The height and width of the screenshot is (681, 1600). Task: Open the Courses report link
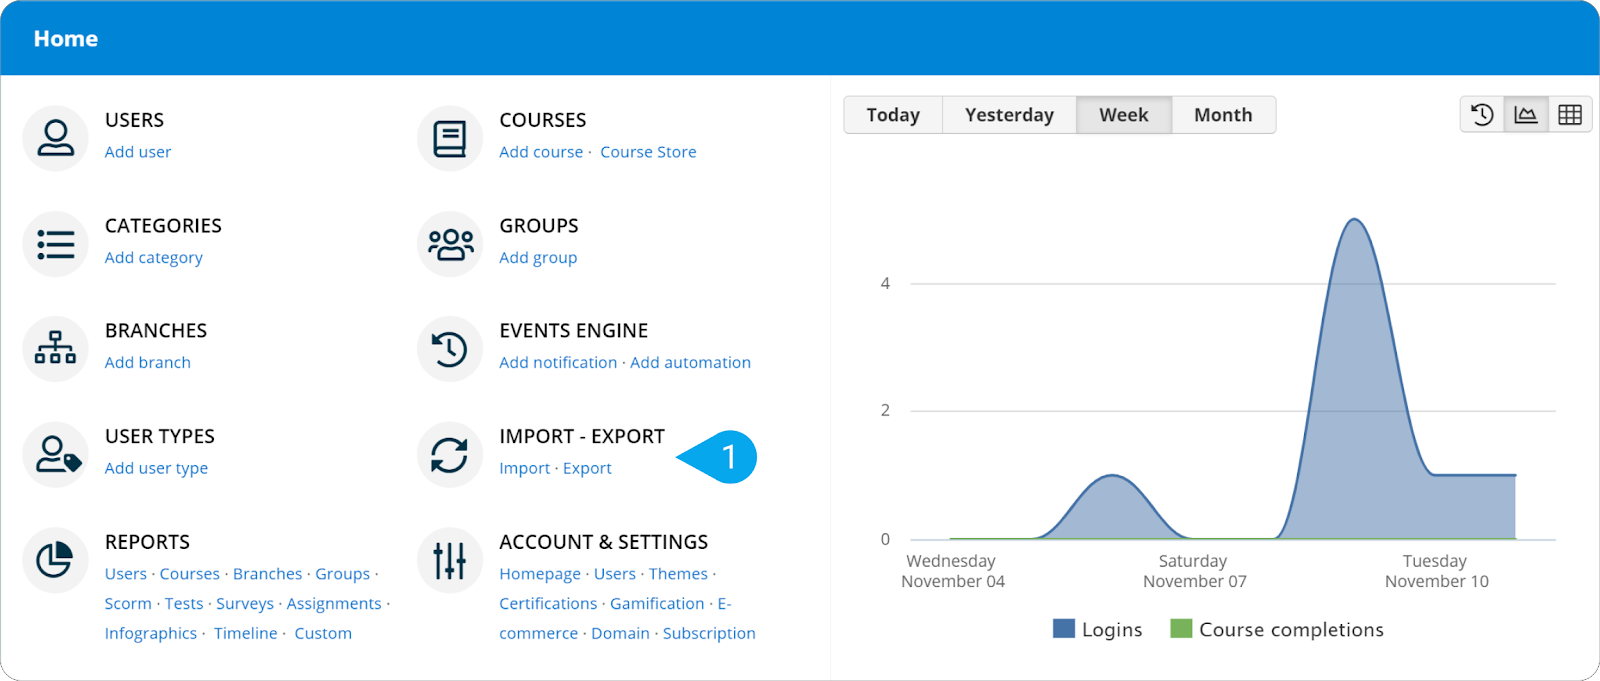coord(190,574)
